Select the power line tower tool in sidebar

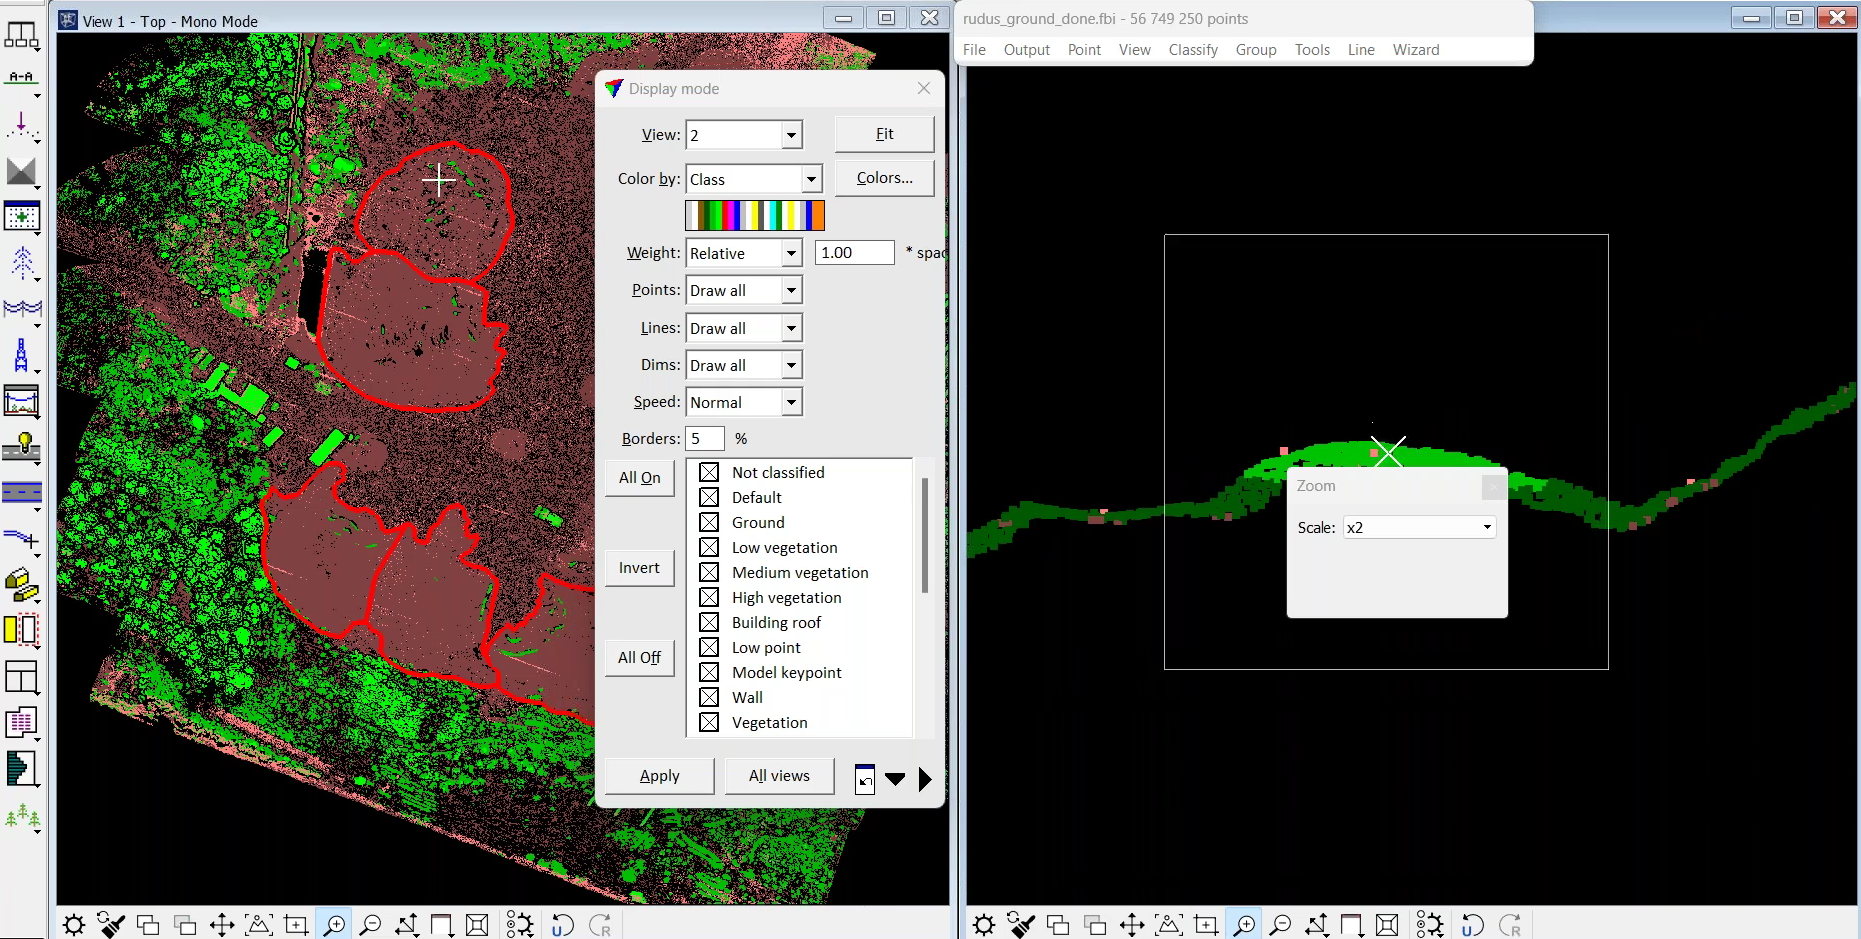point(21,355)
